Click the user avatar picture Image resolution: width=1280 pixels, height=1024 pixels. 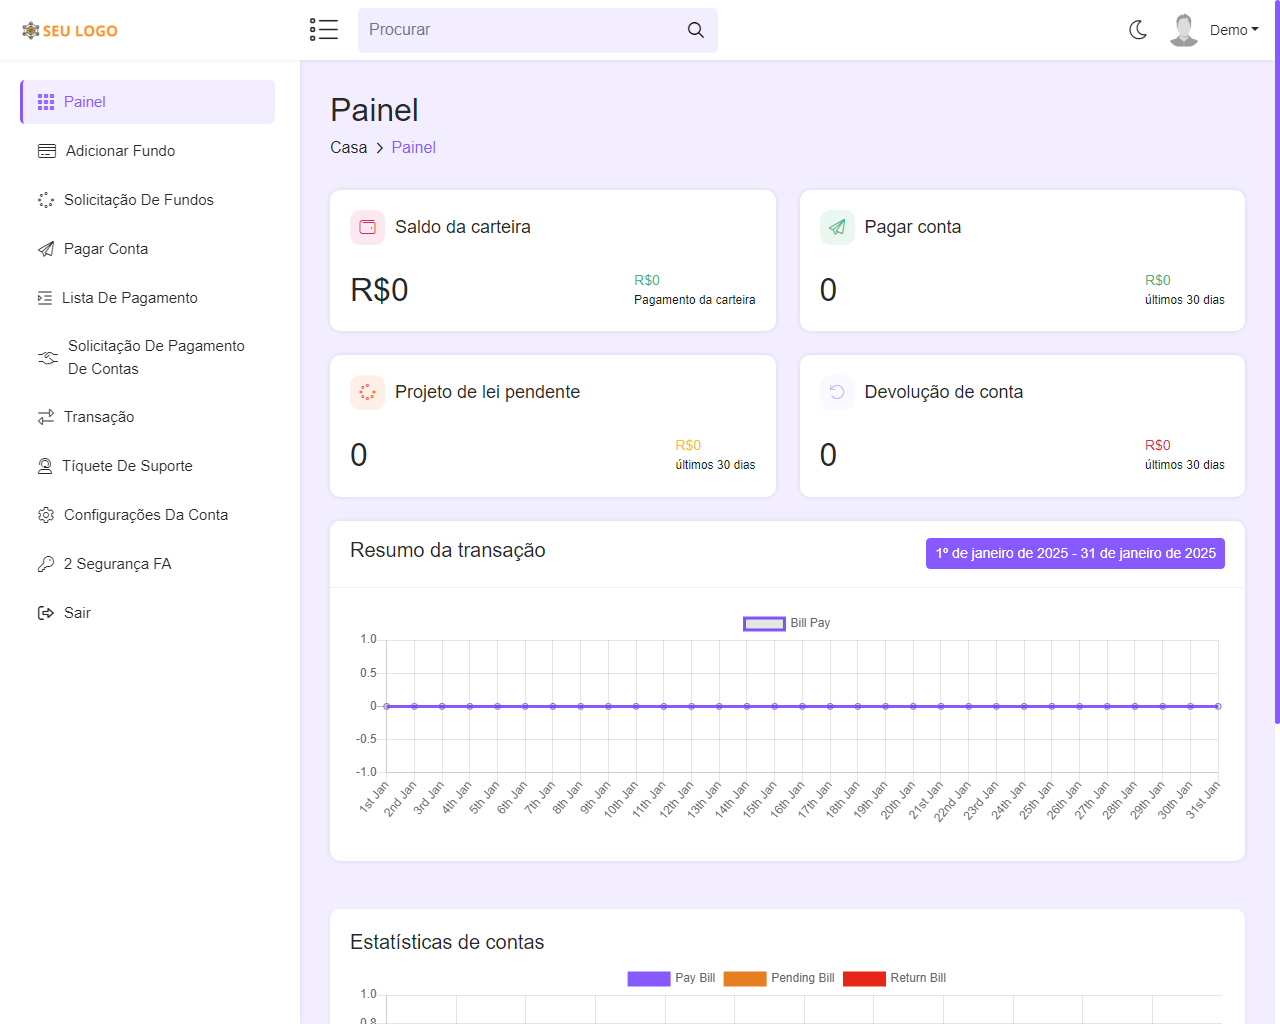click(x=1184, y=30)
